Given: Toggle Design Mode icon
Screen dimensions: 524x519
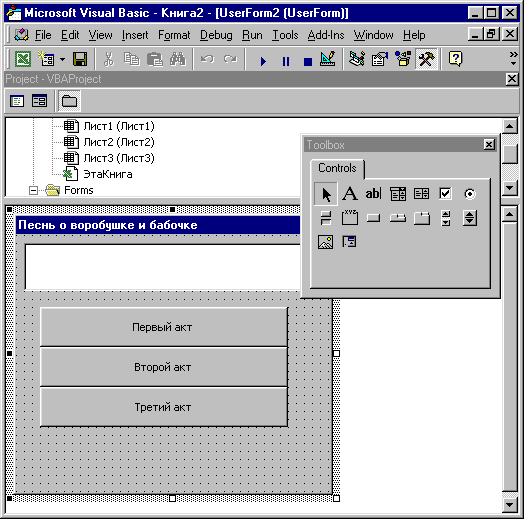Looking at the screenshot, I should coord(328,59).
